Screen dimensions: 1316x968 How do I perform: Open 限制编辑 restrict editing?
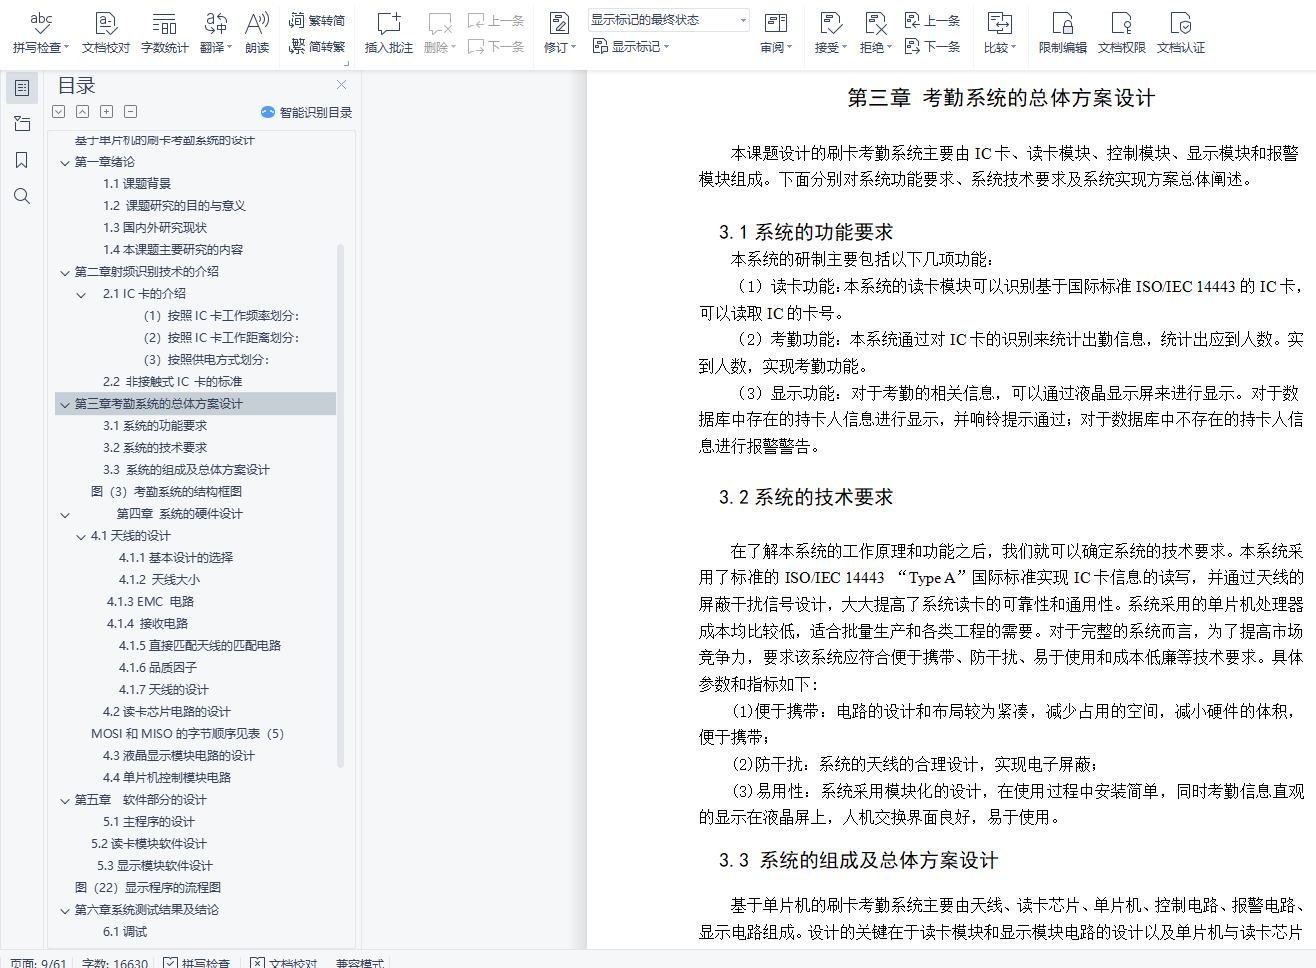(x=1062, y=32)
